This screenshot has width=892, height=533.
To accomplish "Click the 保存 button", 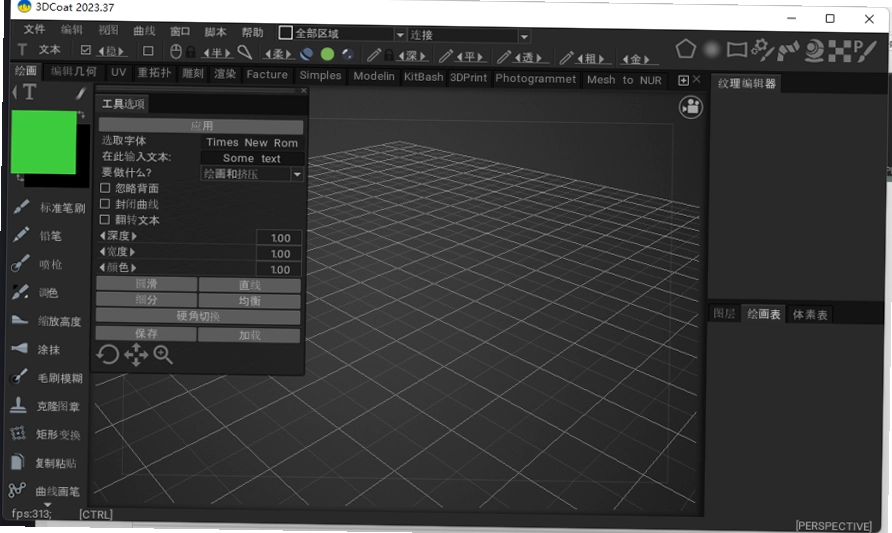I will (146, 333).
